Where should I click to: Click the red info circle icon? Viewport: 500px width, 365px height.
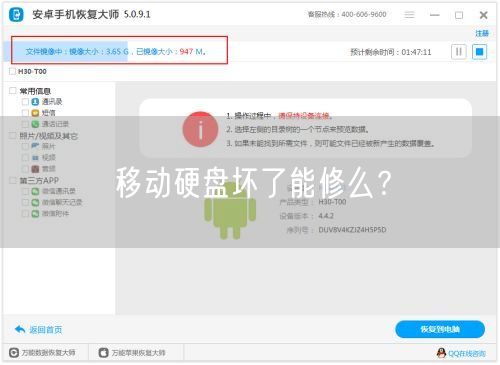[x=200, y=129]
